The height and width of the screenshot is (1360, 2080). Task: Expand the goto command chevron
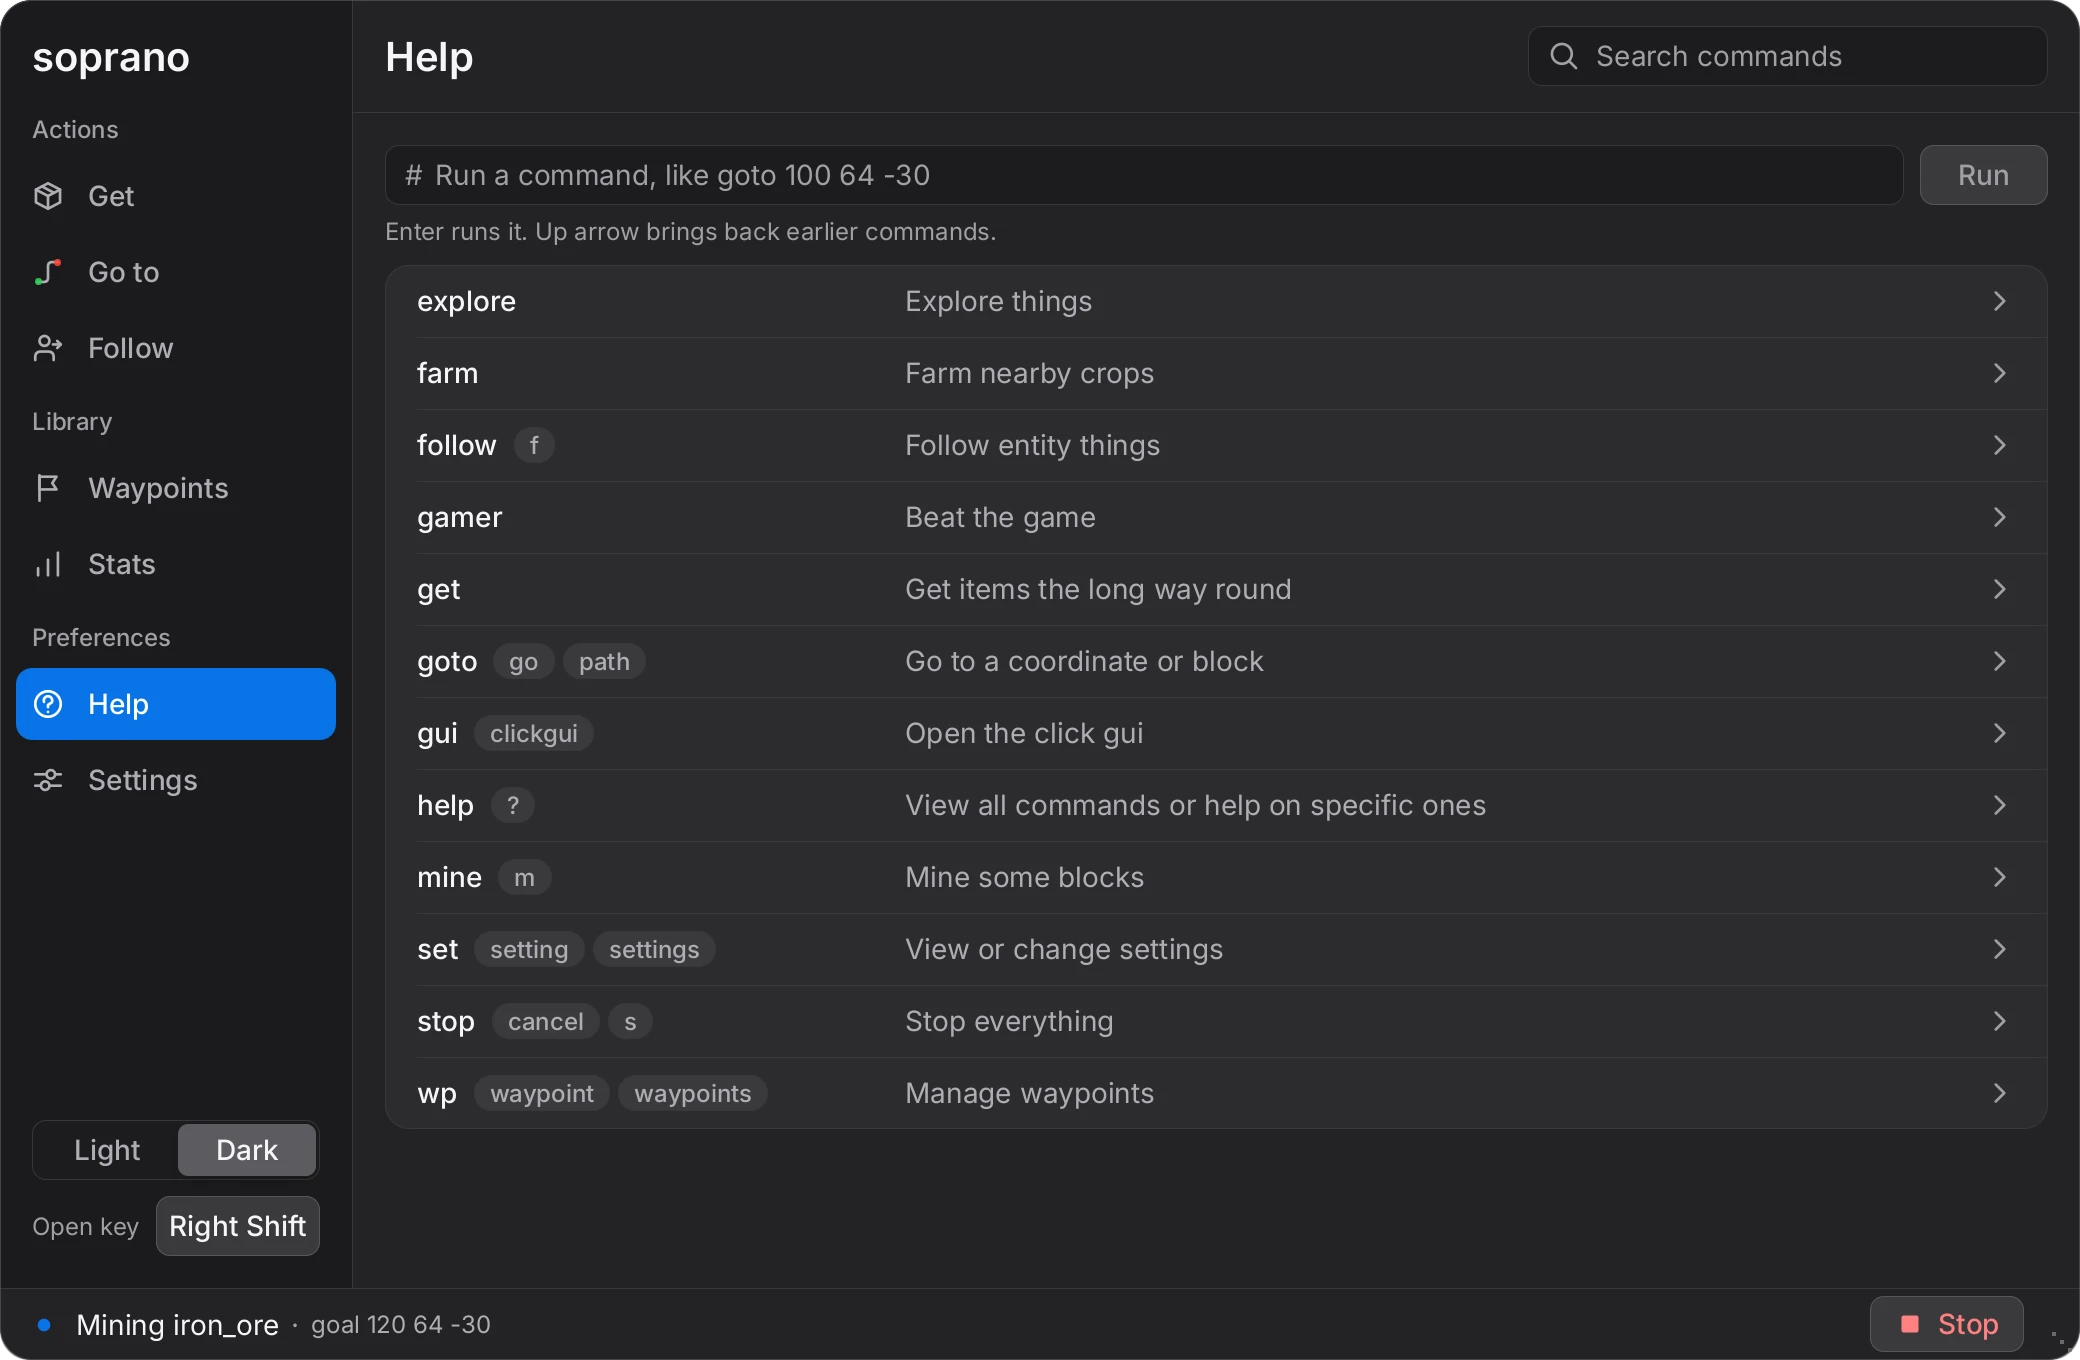tap(1999, 661)
